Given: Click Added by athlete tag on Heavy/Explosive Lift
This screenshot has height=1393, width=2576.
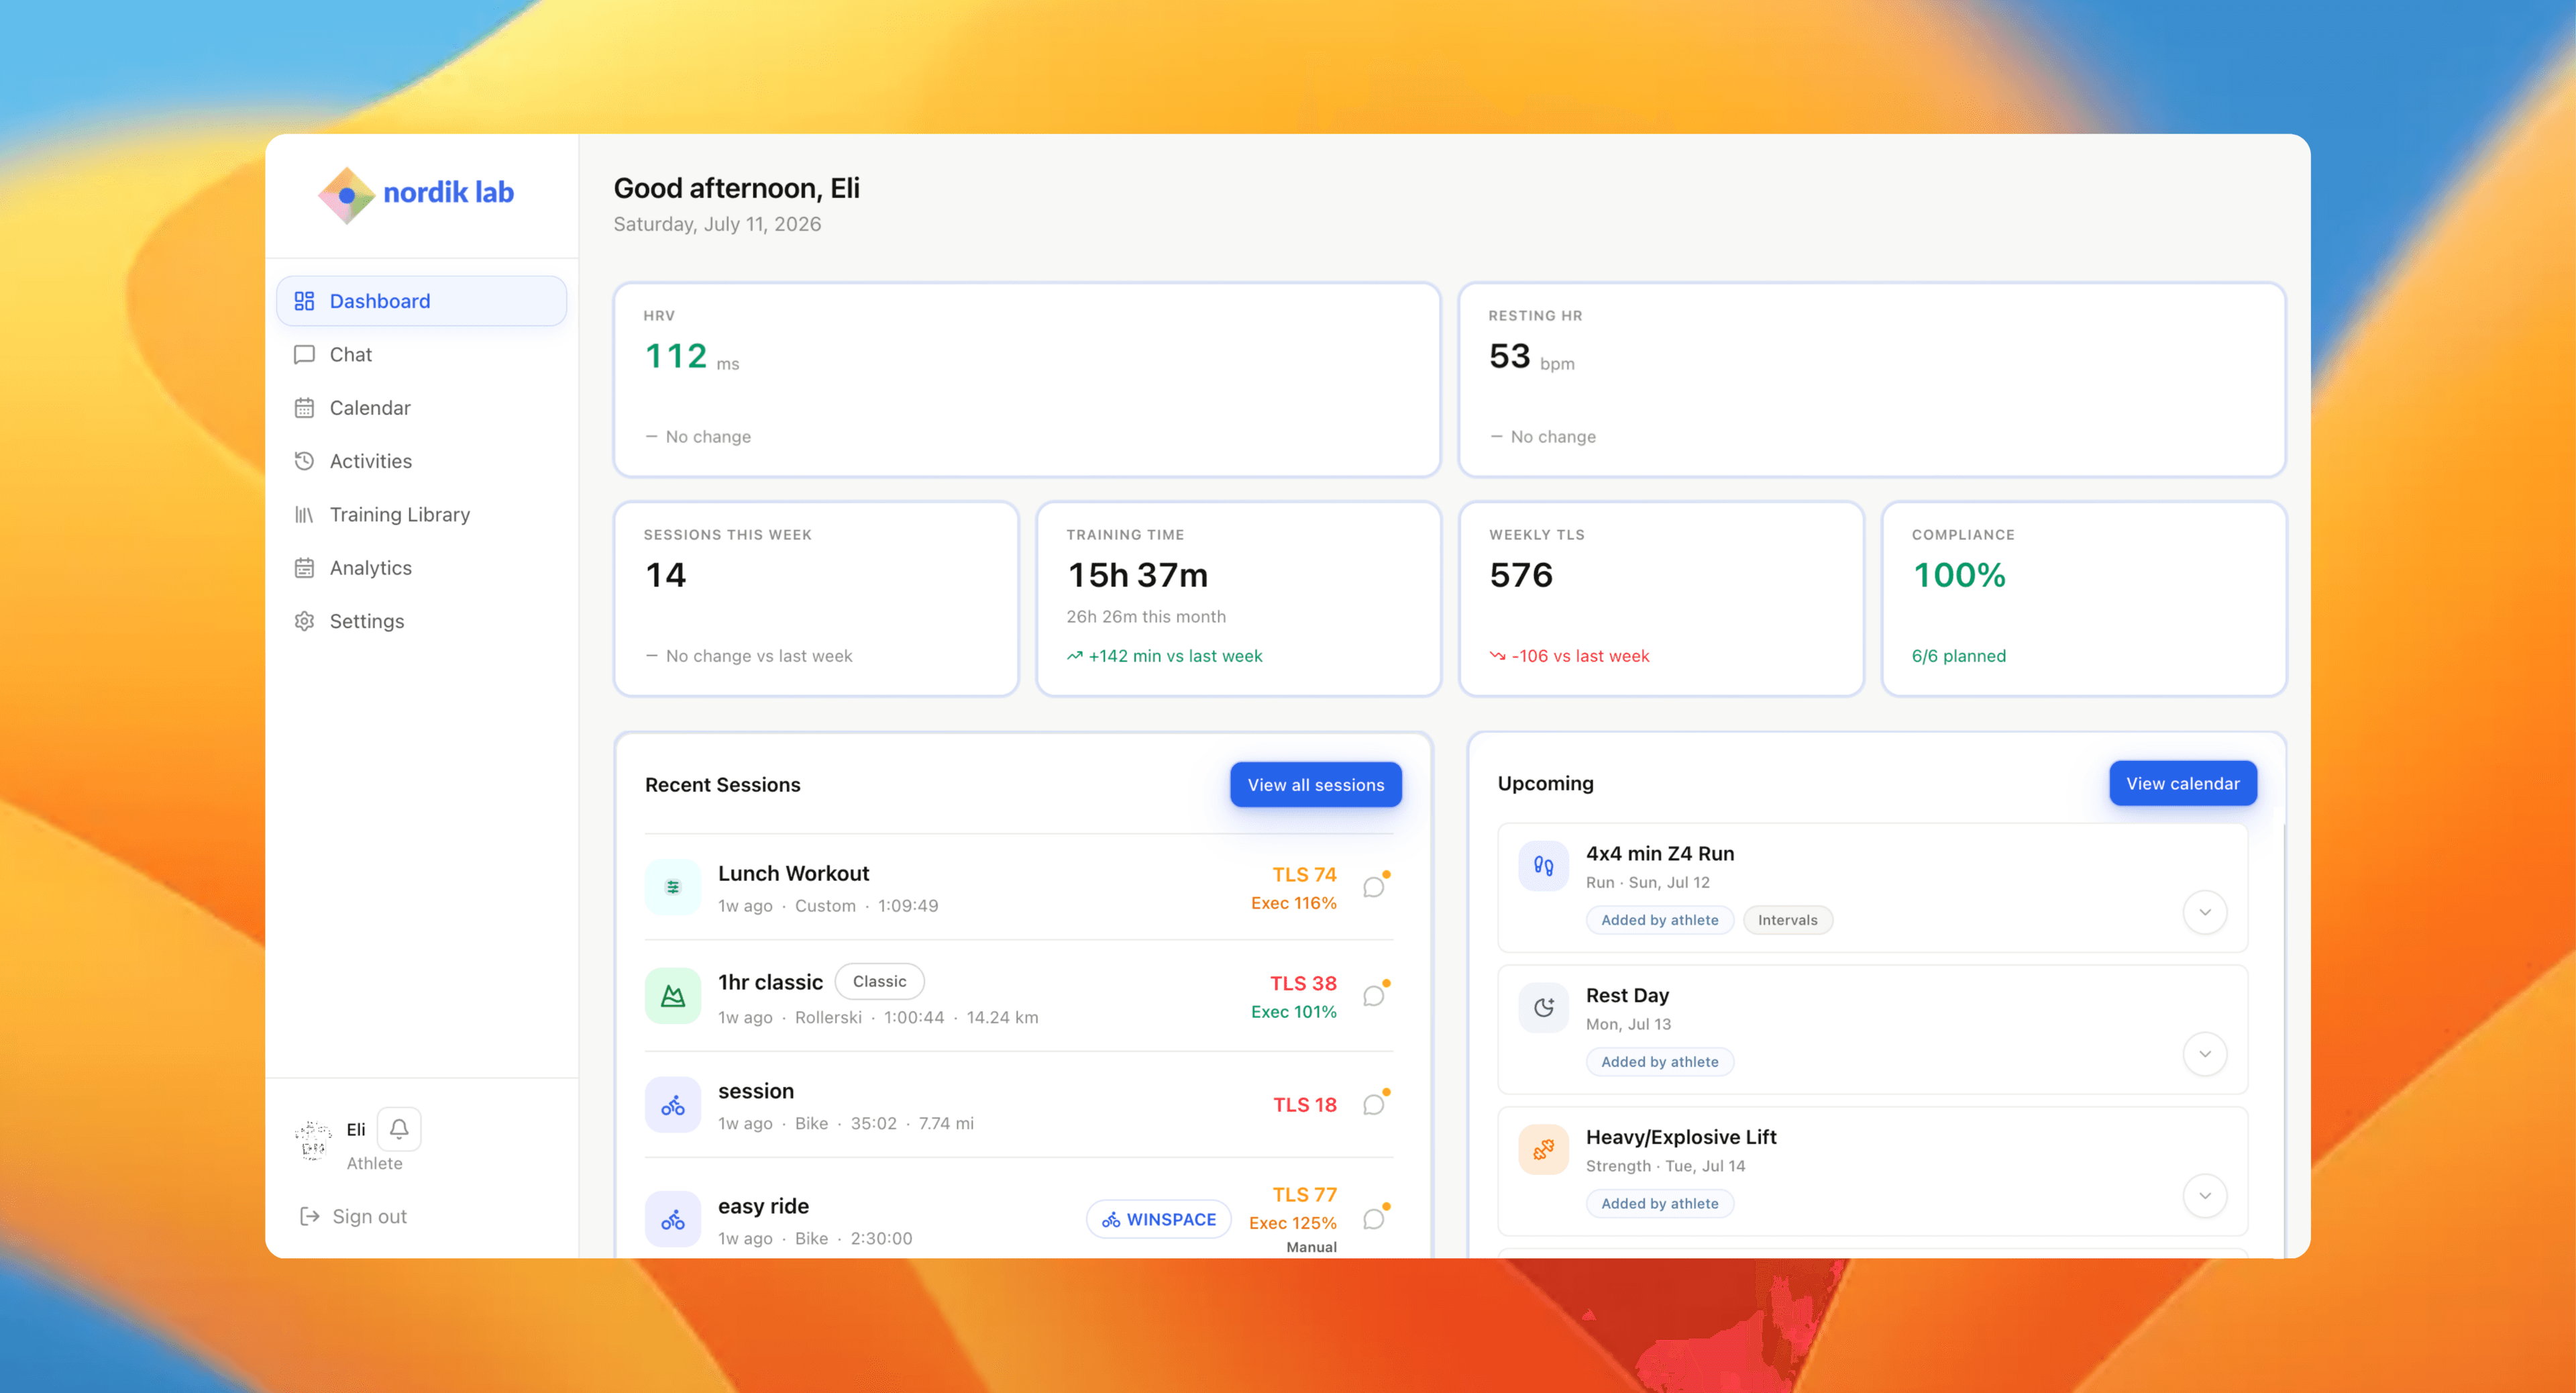Looking at the screenshot, I should (x=1659, y=1204).
